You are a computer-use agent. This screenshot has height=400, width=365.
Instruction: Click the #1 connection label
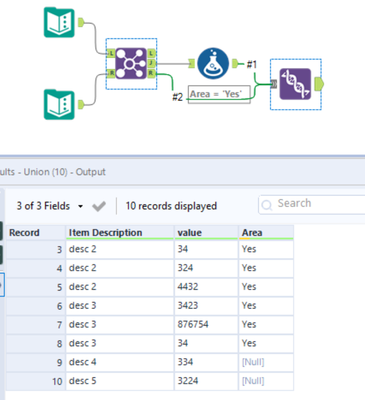[x=252, y=64]
